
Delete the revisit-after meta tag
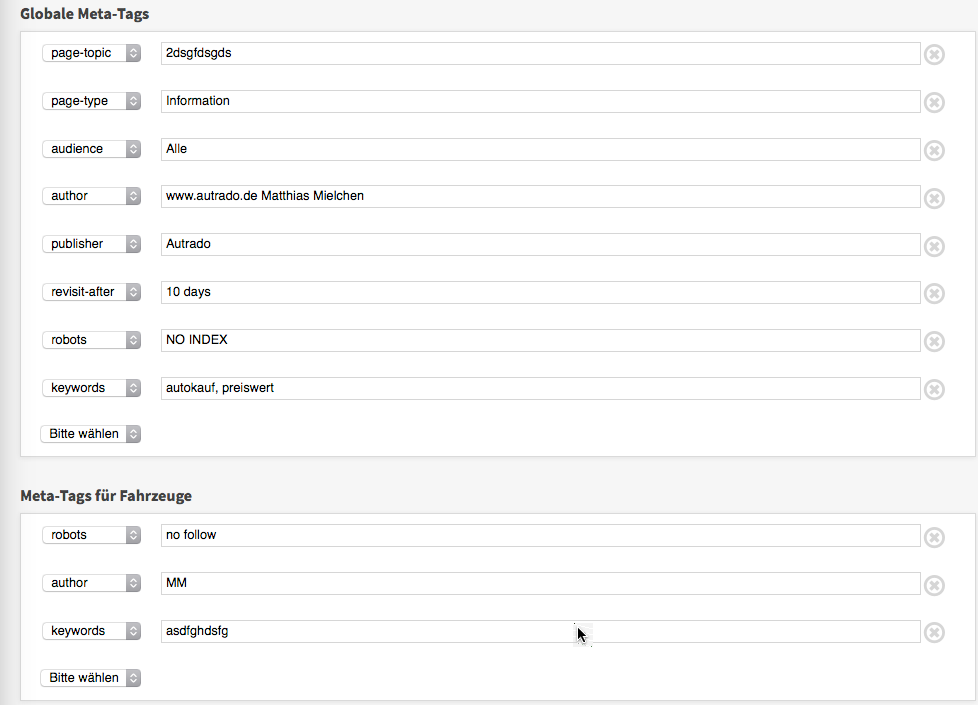[x=933, y=293]
